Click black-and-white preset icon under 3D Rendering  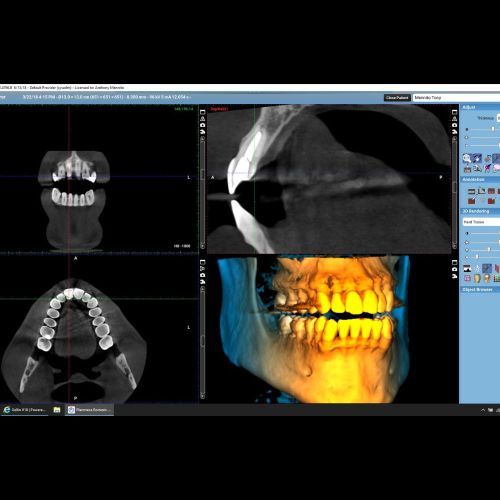click(x=467, y=269)
